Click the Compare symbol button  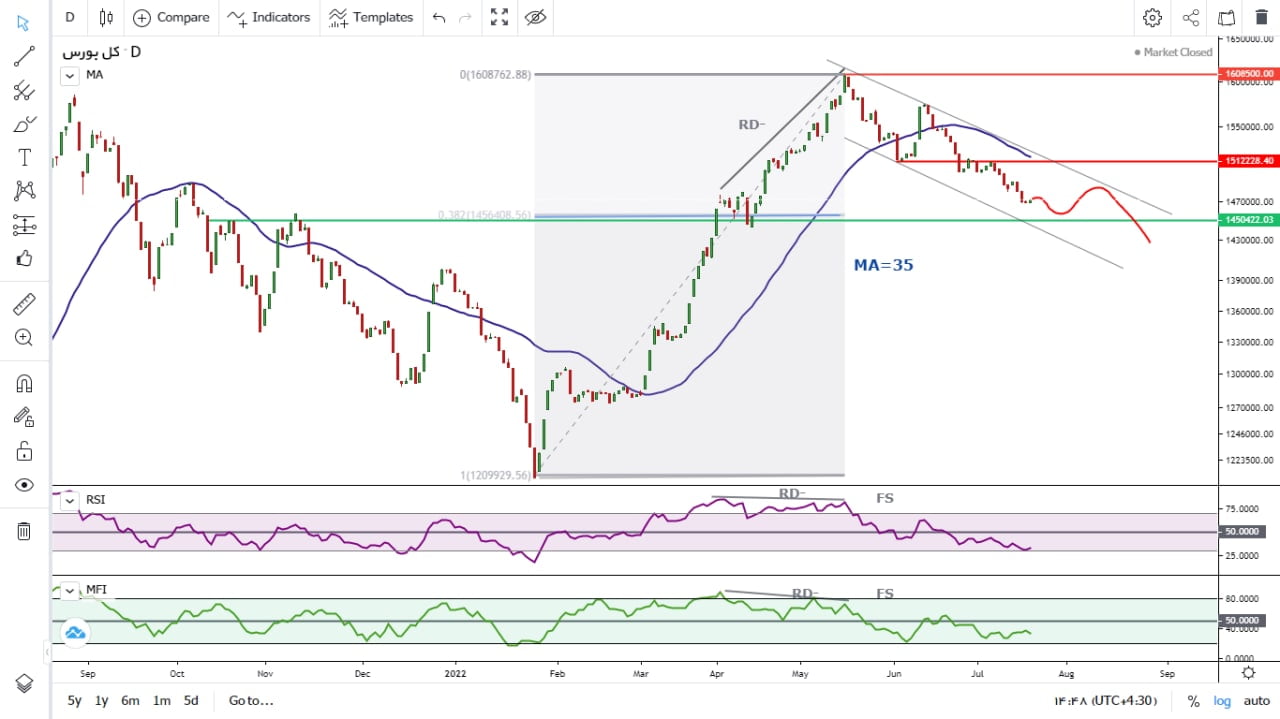pyautogui.click(x=171, y=17)
